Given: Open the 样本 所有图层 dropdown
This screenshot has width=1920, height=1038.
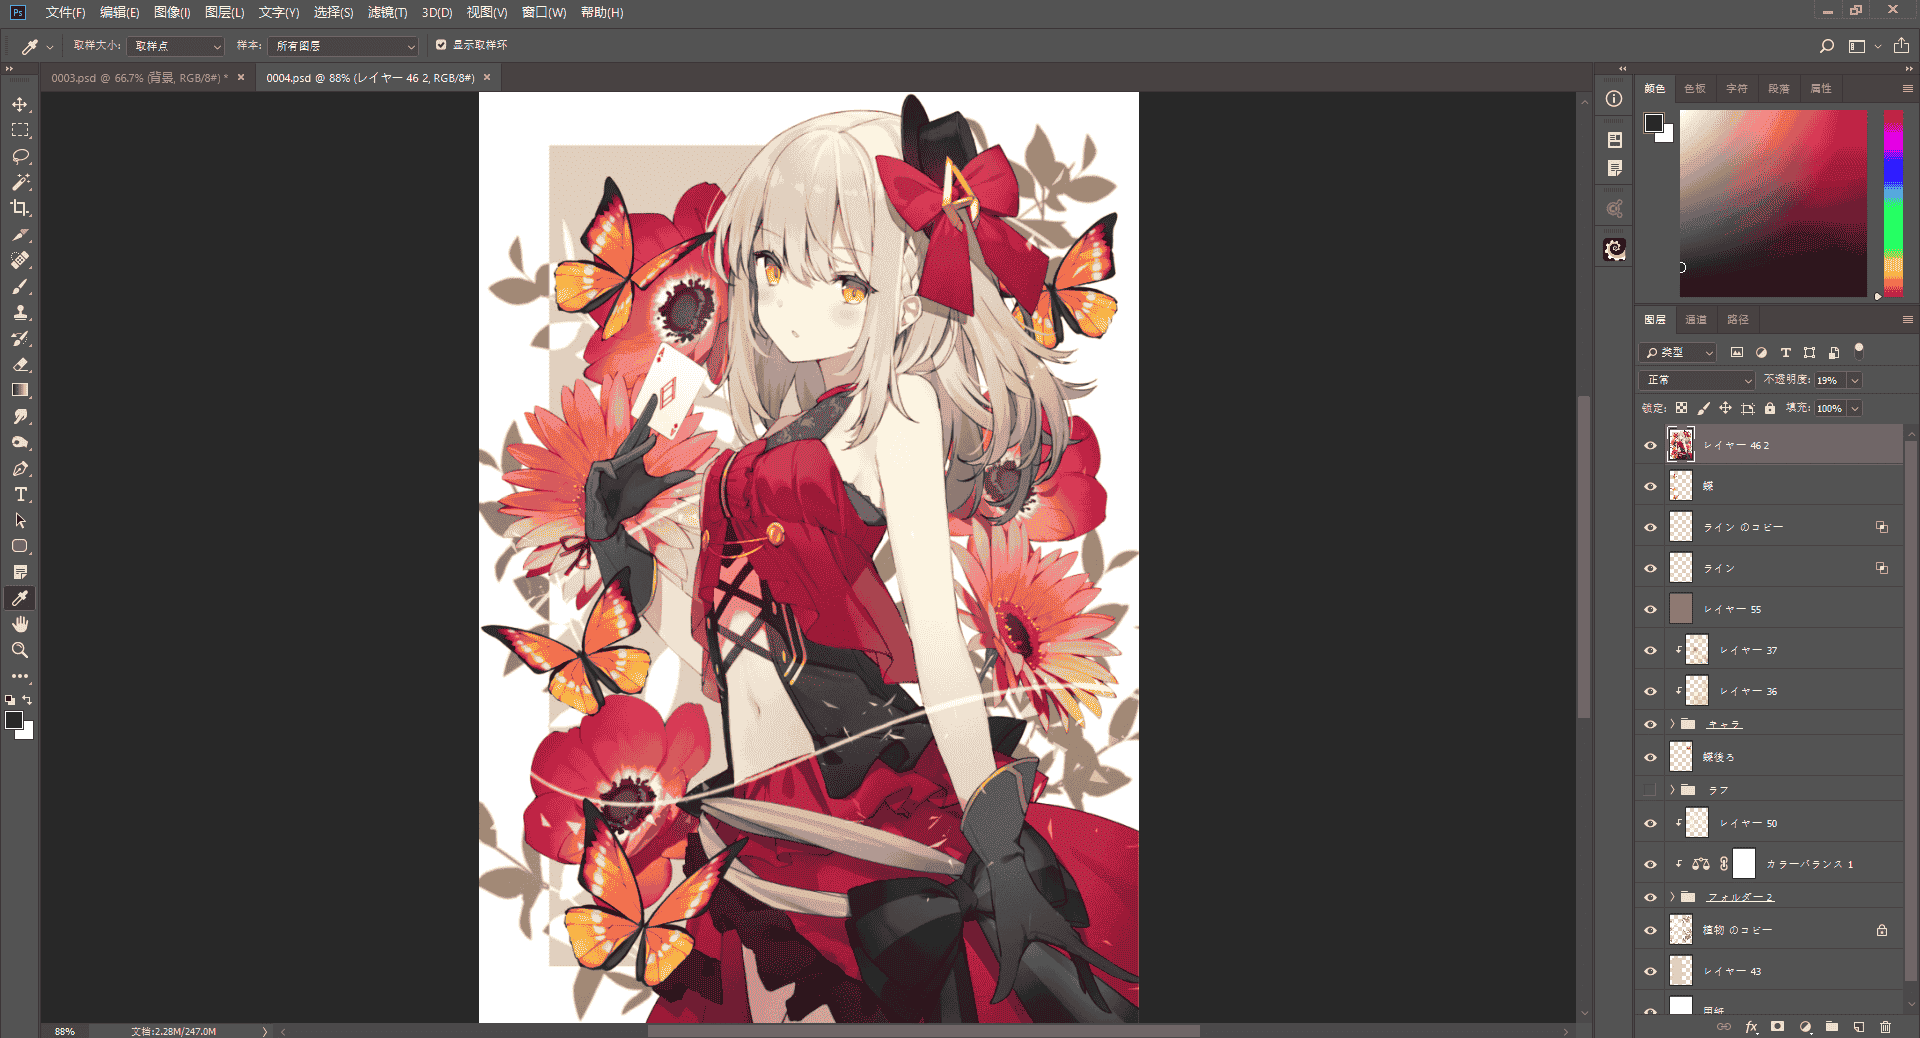Looking at the screenshot, I should (x=343, y=46).
